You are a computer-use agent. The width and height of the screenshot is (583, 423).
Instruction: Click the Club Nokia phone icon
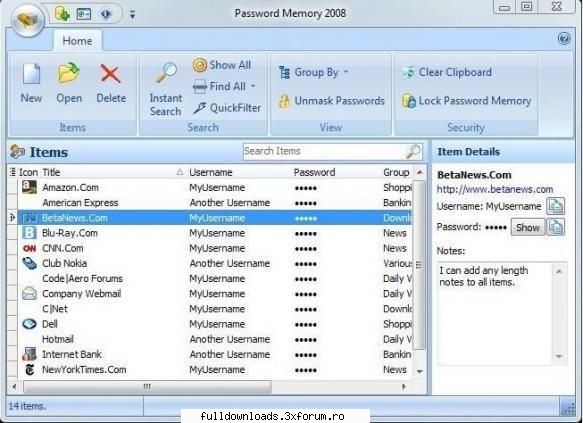click(x=29, y=263)
